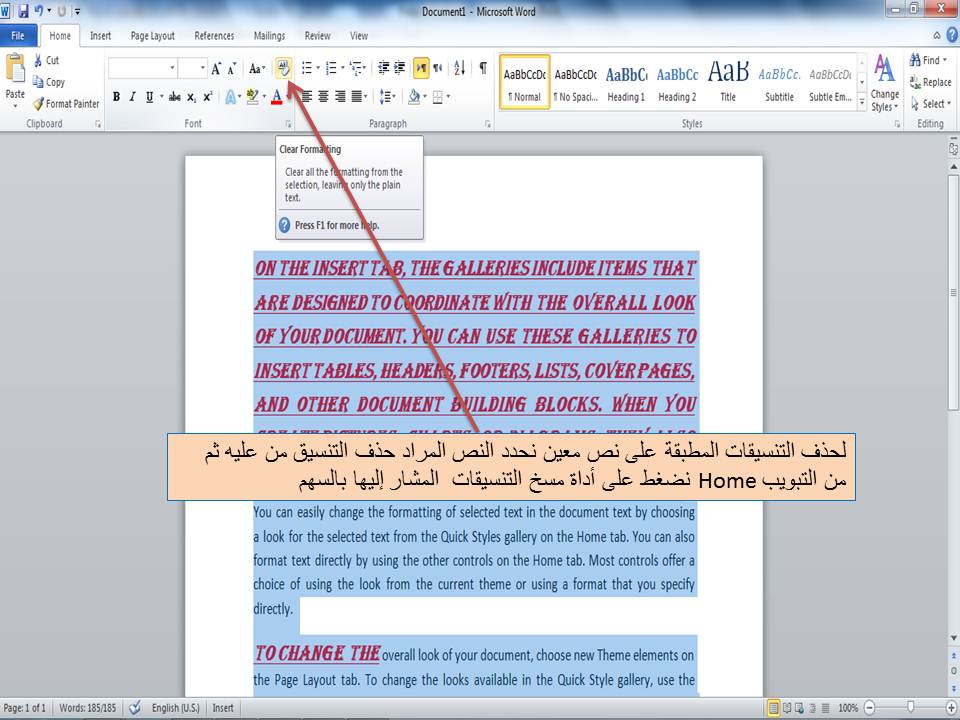
Task: Apply the Heading 2 style
Action: pyautogui.click(x=677, y=83)
